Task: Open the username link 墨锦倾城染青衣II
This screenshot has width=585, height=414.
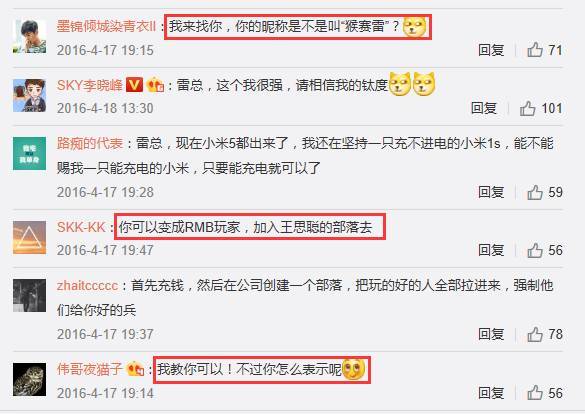Action: 106,26
